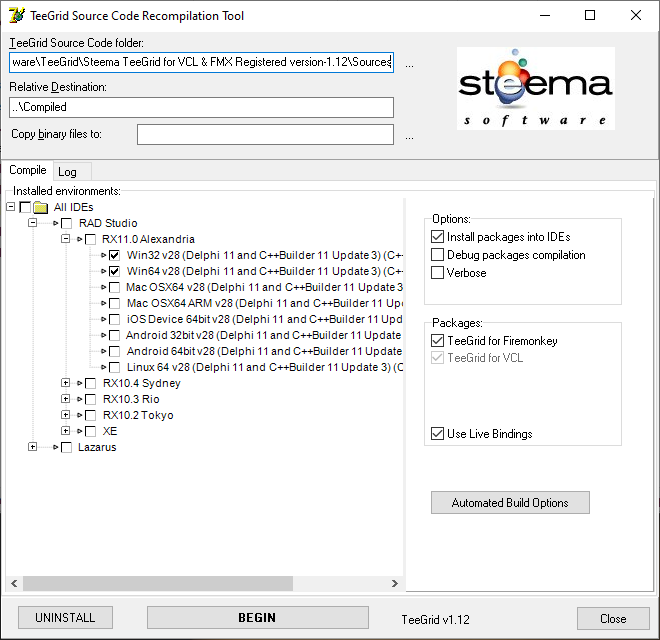This screenshot has width=660, height=640.
Task: Maximize the recompilation tool window
Action: coord(590,16)
